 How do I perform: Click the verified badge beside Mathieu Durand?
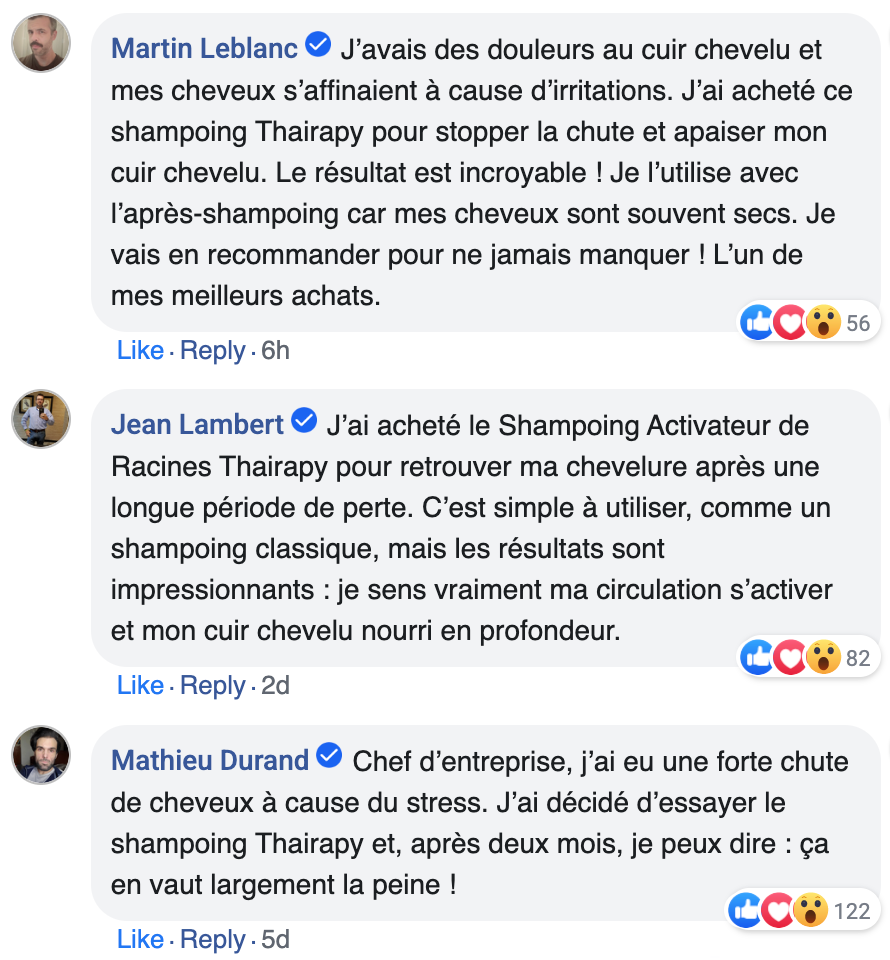click(x=329, y=758)
